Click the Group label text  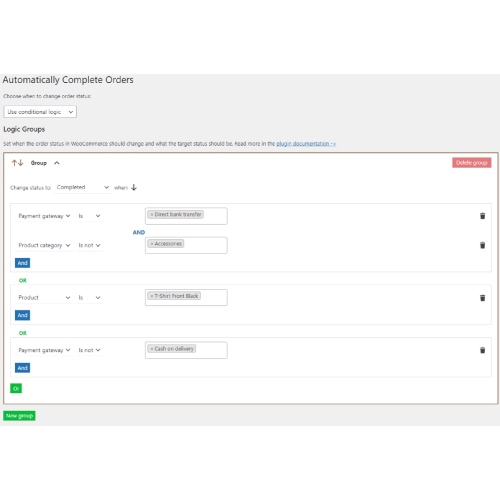pyautogui.click(x=39, y=163)
